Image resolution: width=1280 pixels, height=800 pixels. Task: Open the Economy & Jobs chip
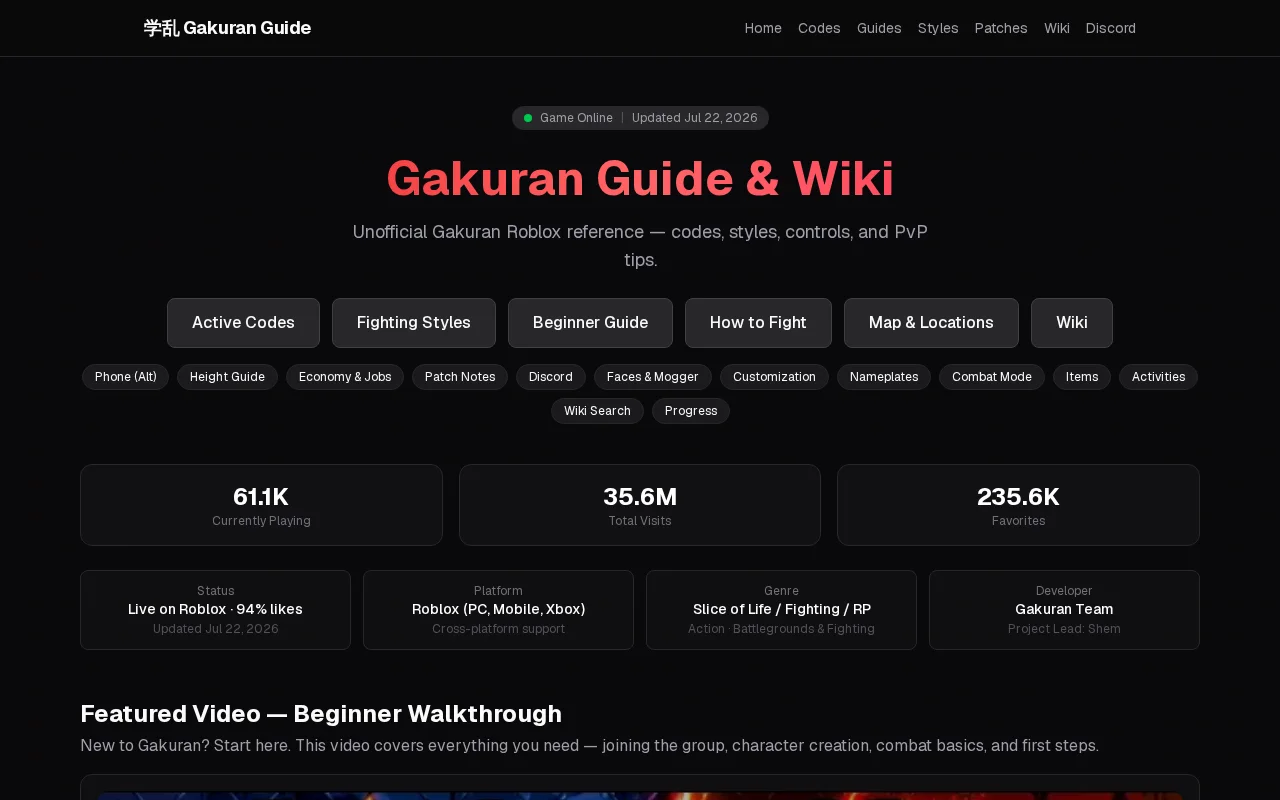click(x=345, y=377)
